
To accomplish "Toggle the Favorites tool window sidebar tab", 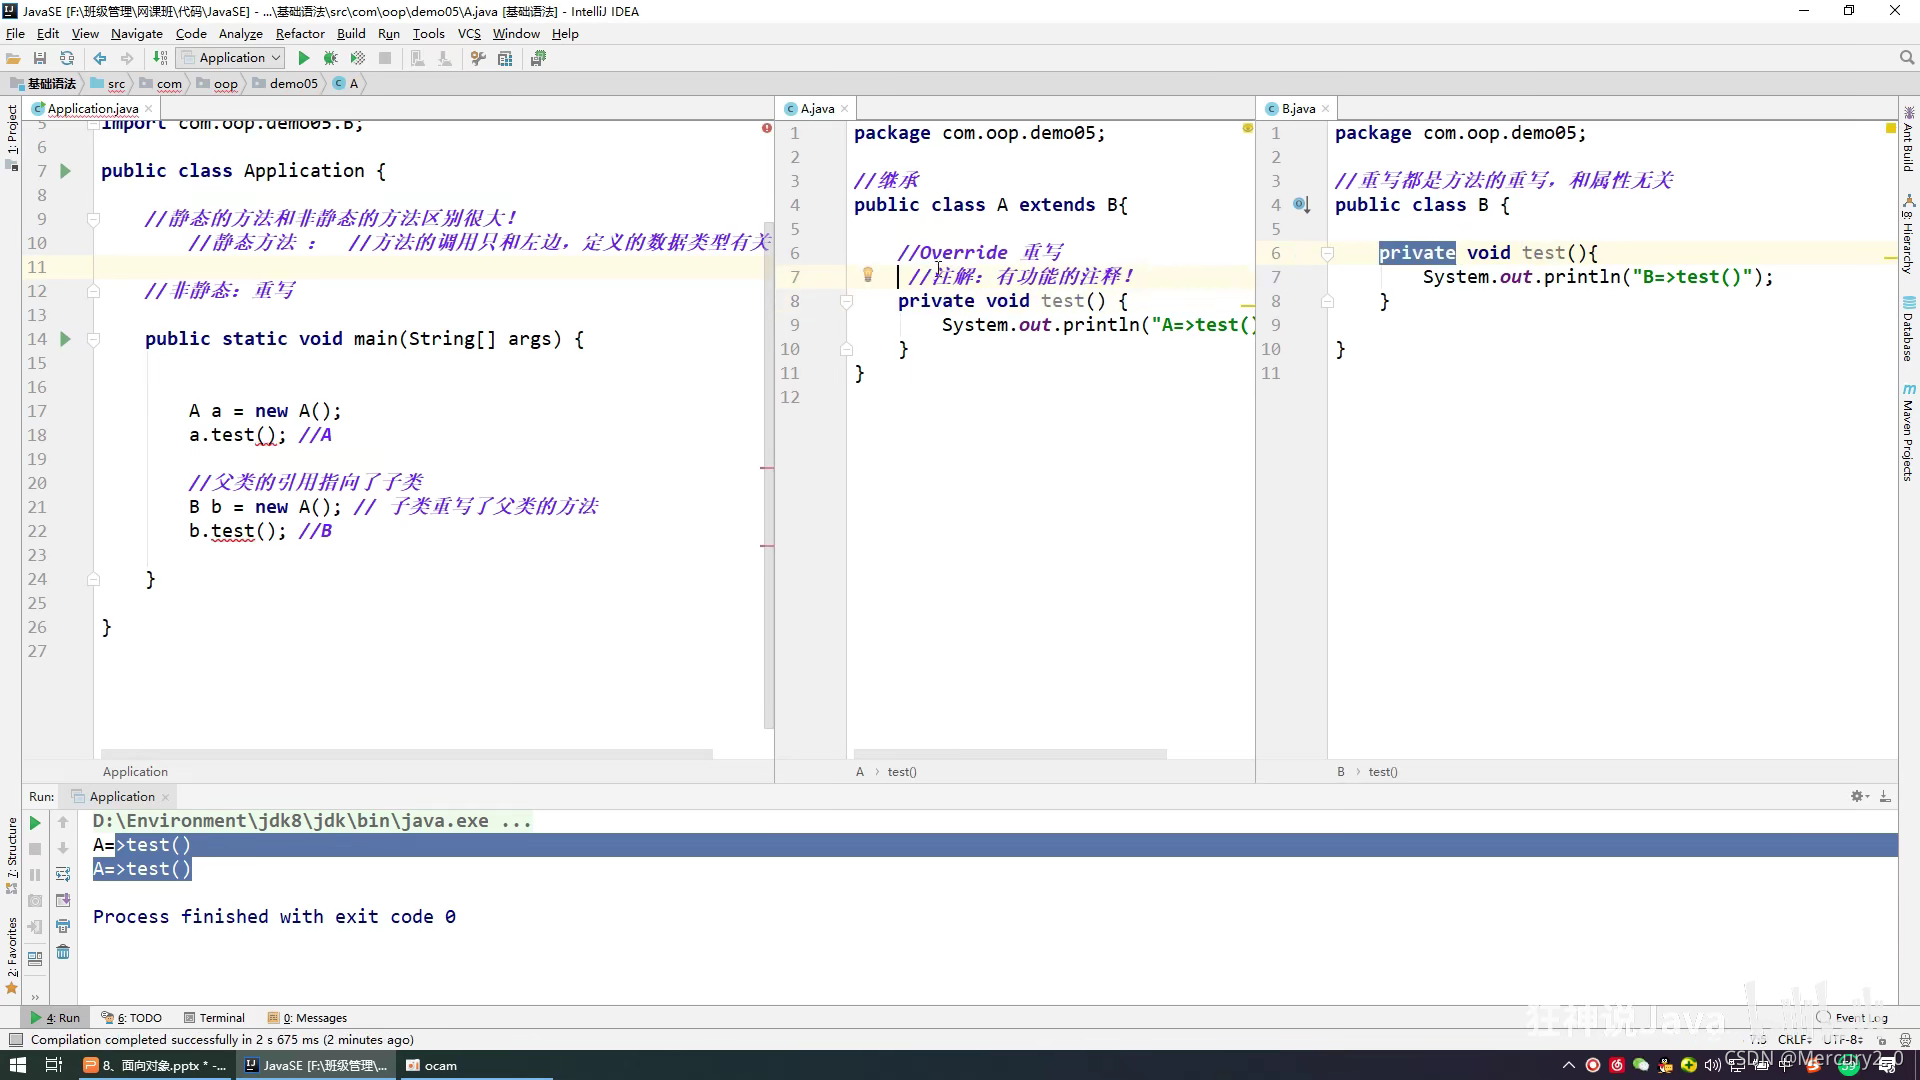I will click(11, 955).
